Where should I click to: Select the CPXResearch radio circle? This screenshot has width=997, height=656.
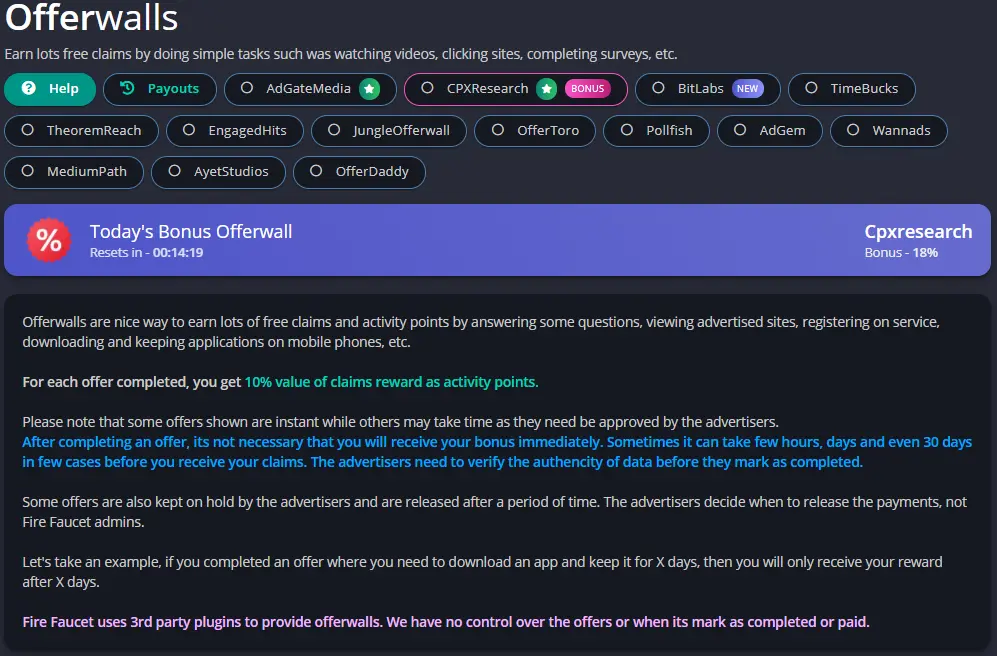pos(427,88)
